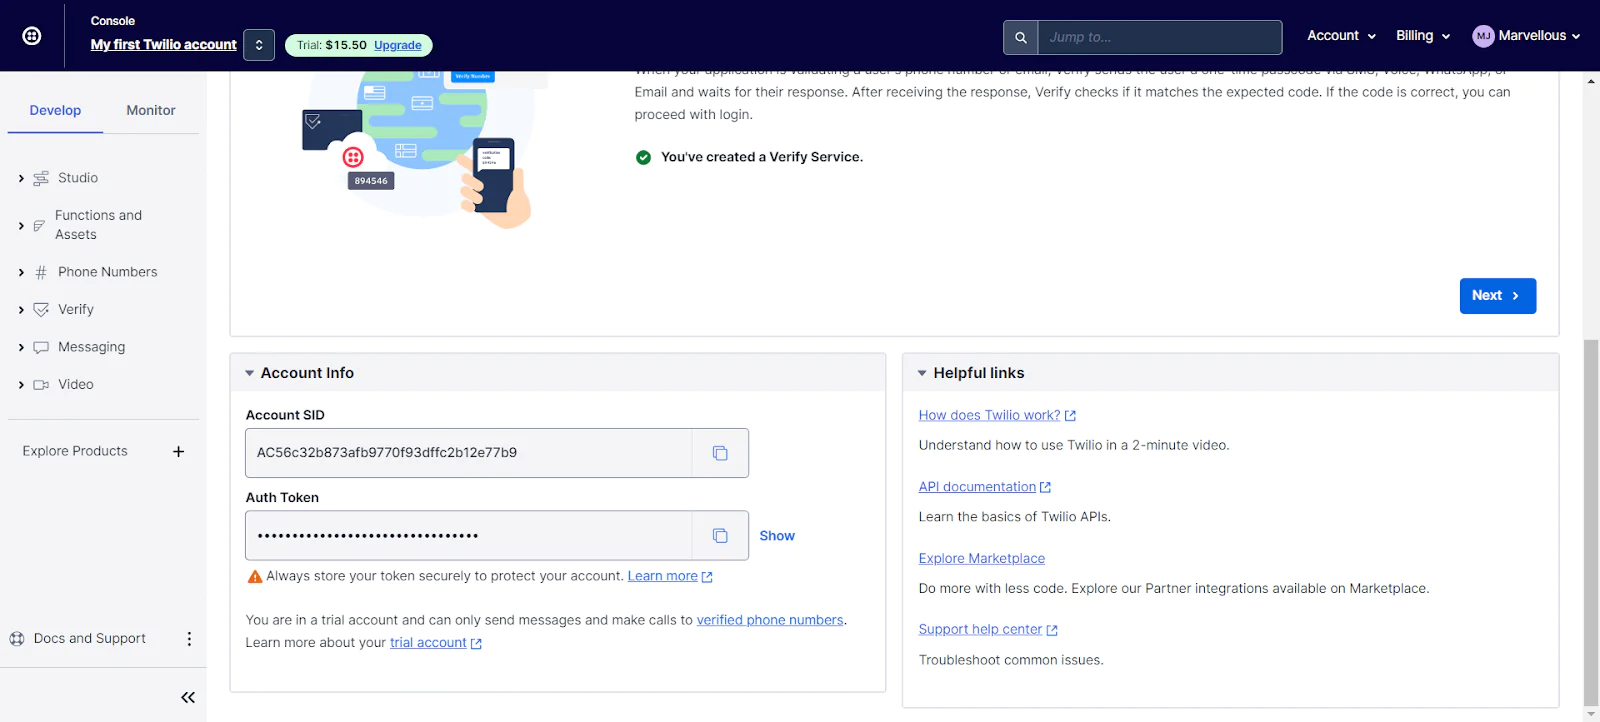Collapse the Account Info section

coord(250,373)
